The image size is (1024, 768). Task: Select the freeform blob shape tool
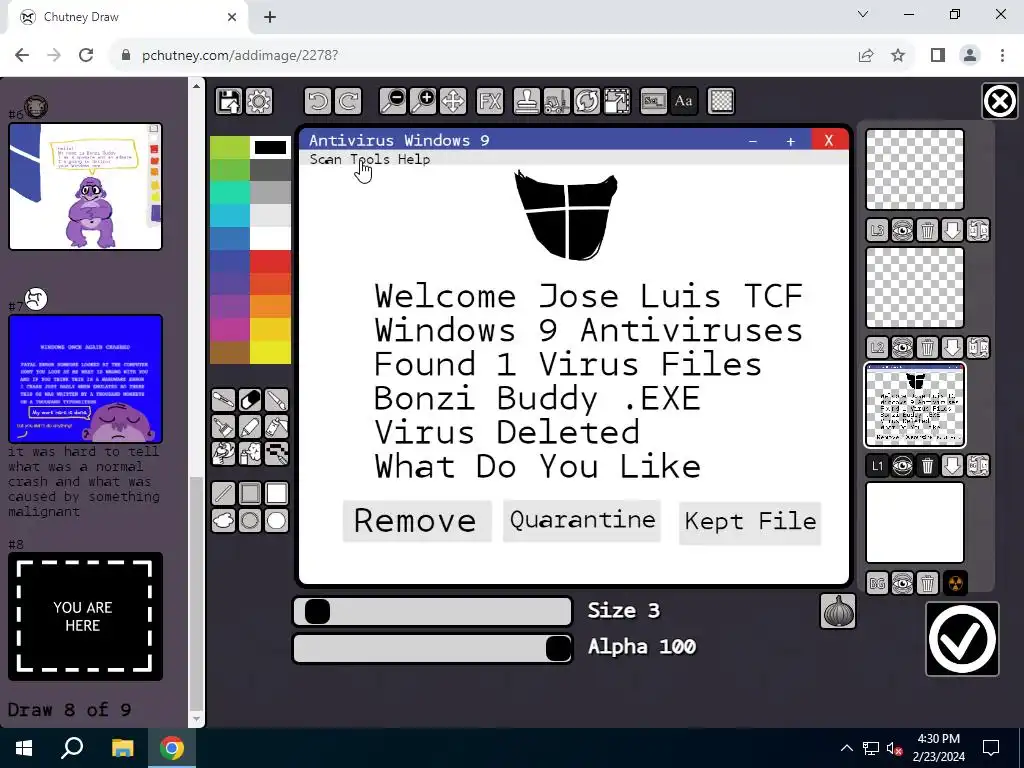[223, 520]
